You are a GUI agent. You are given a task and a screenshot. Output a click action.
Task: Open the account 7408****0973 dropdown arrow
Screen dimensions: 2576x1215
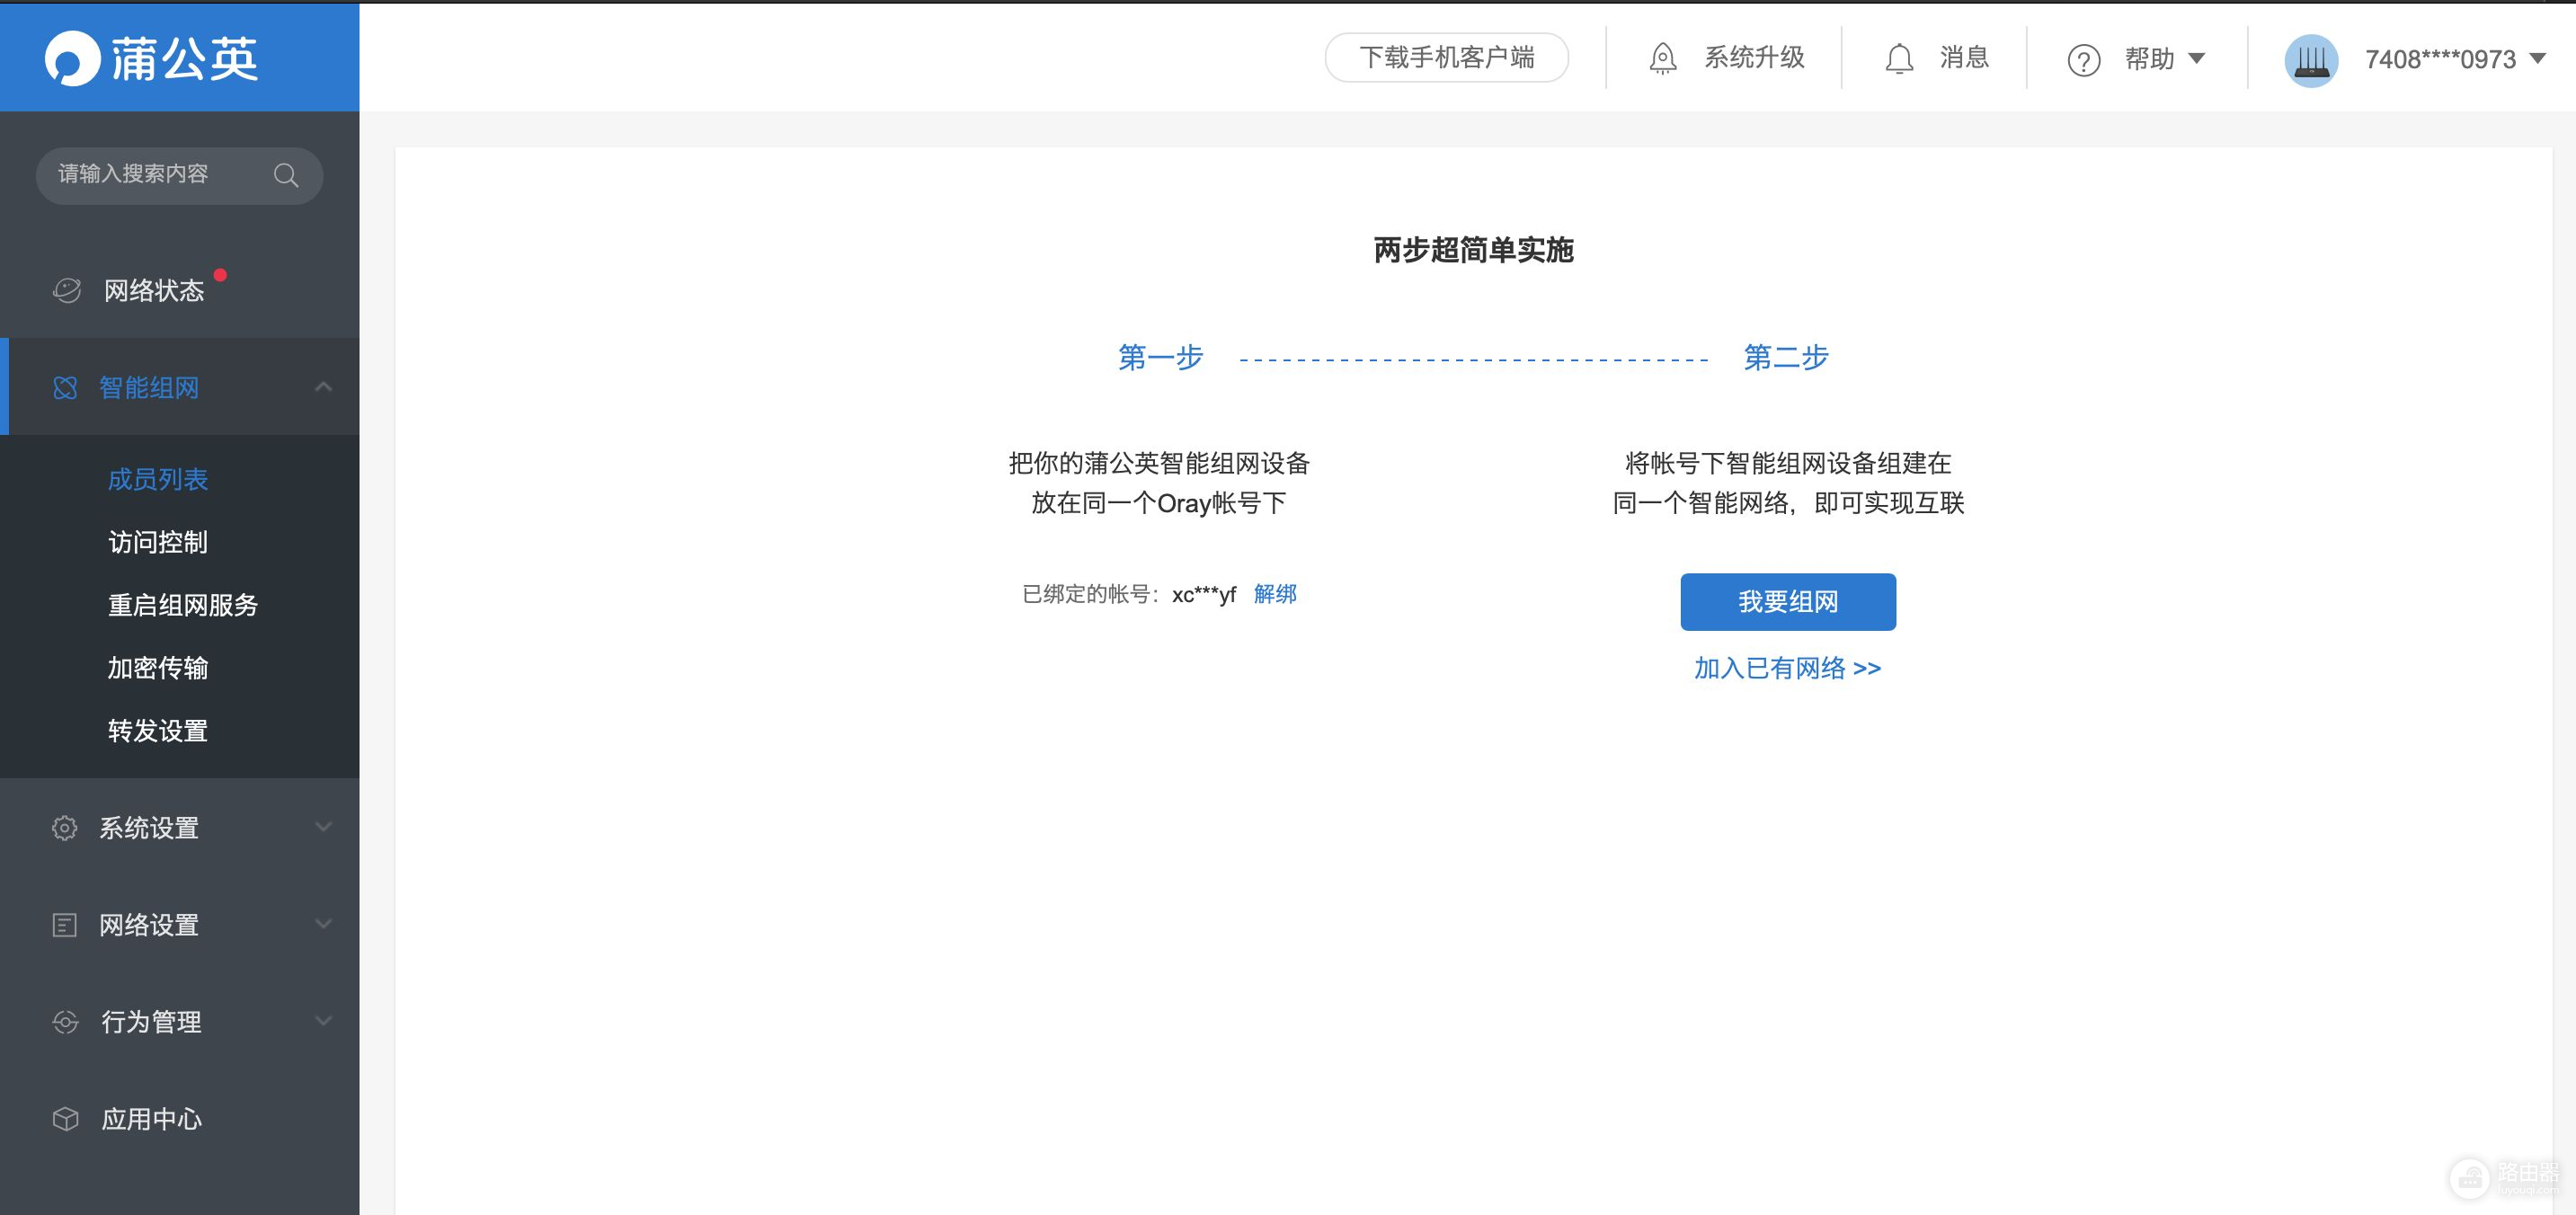(x=2537, y=59)
